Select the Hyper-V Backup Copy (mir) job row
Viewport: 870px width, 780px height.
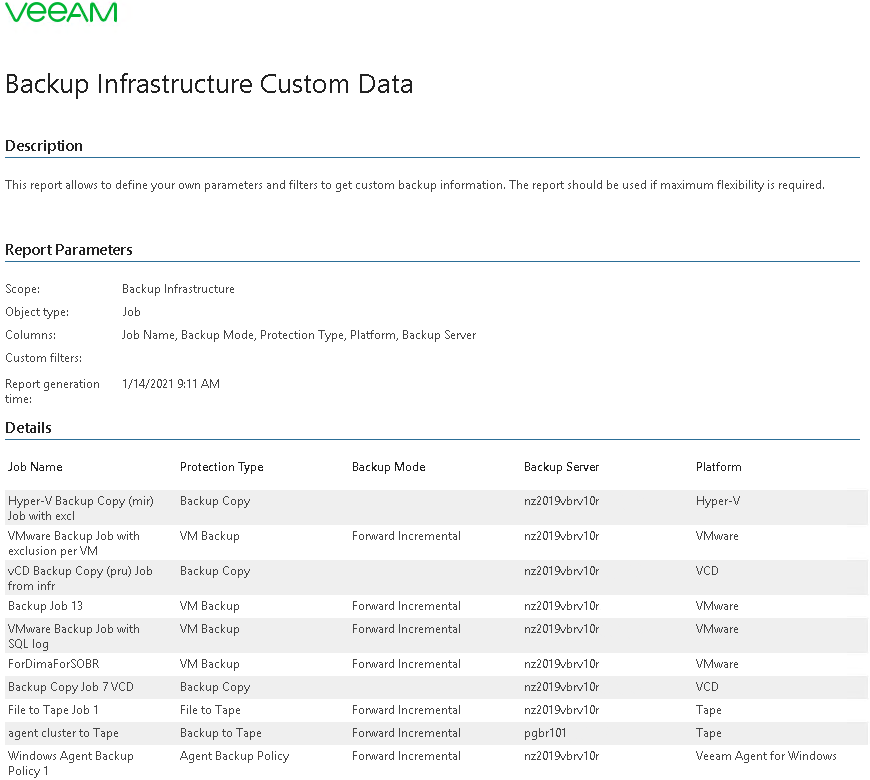tap(80, 508)
